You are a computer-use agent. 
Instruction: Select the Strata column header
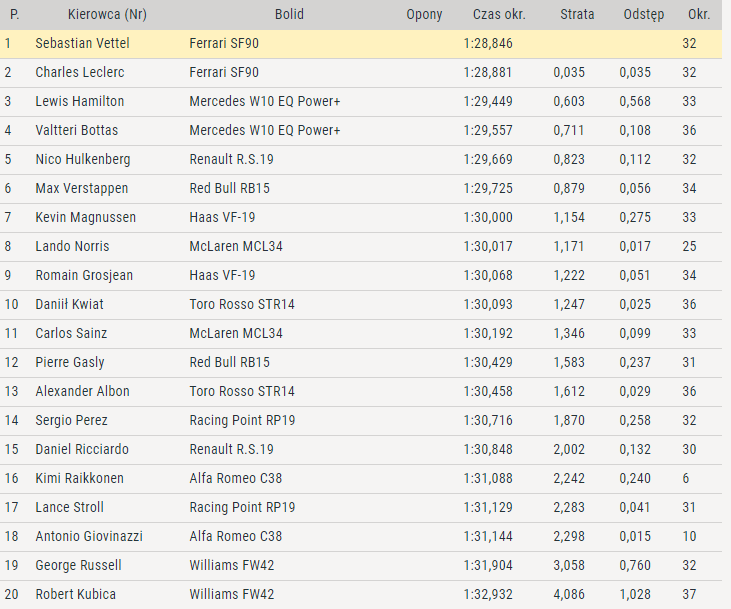tap(577, 15)
